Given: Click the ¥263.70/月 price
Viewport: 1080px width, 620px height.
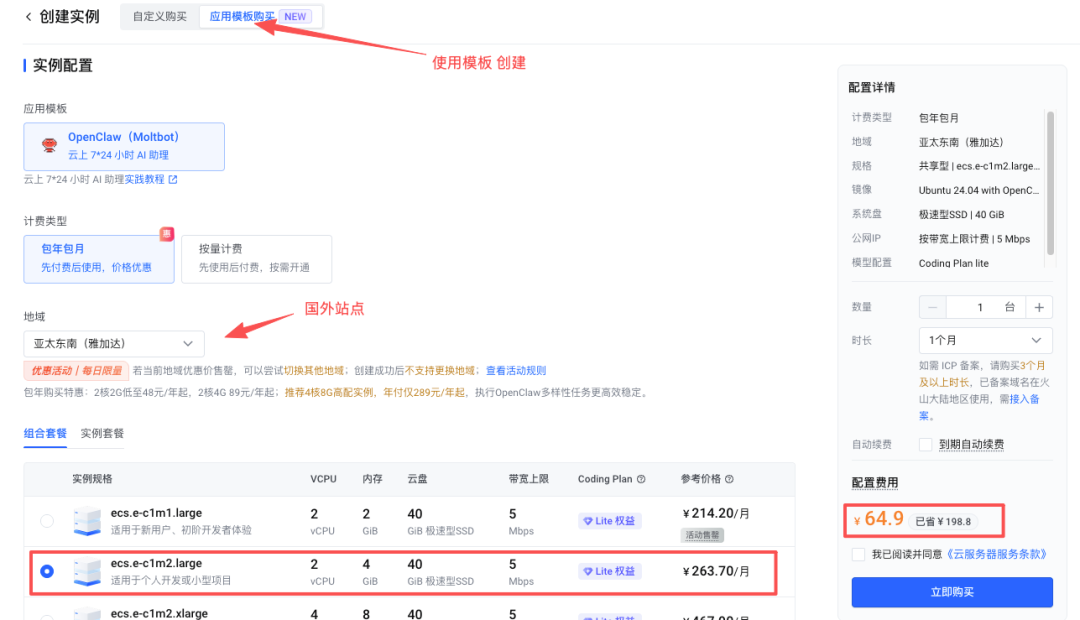Looking at the screenshot, I should [716, 571].
